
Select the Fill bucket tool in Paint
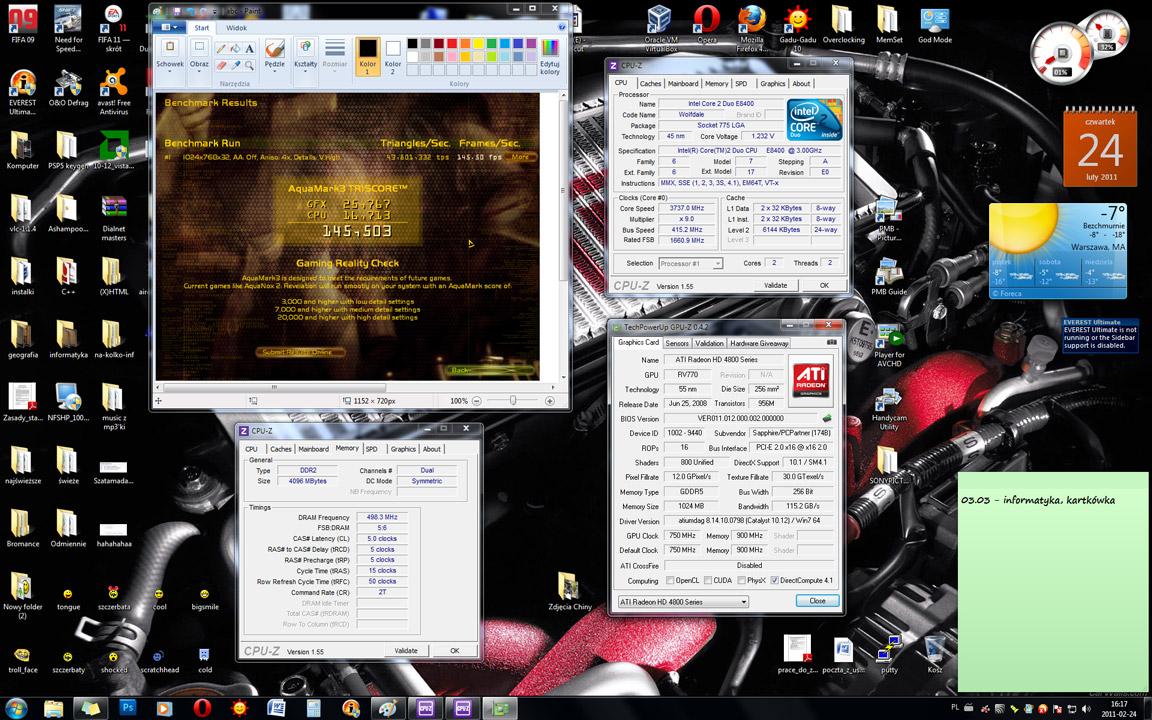(x=235, y=48)
